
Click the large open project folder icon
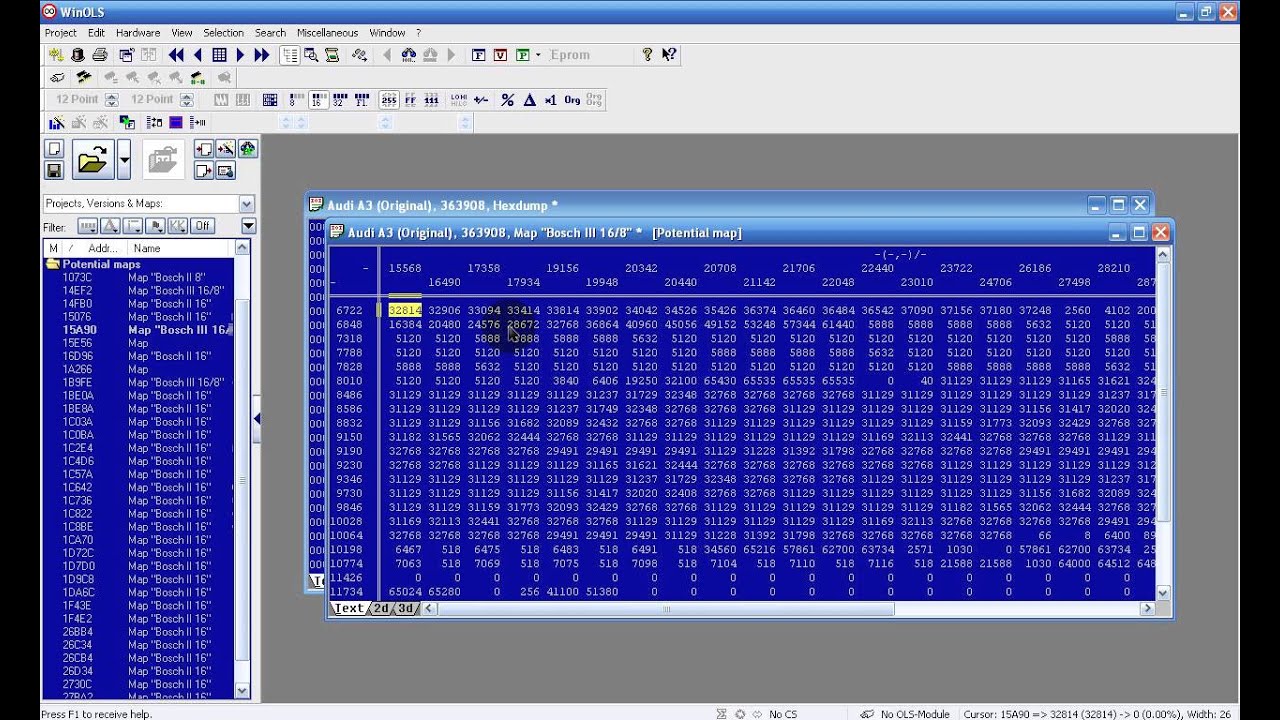point(93,159)
